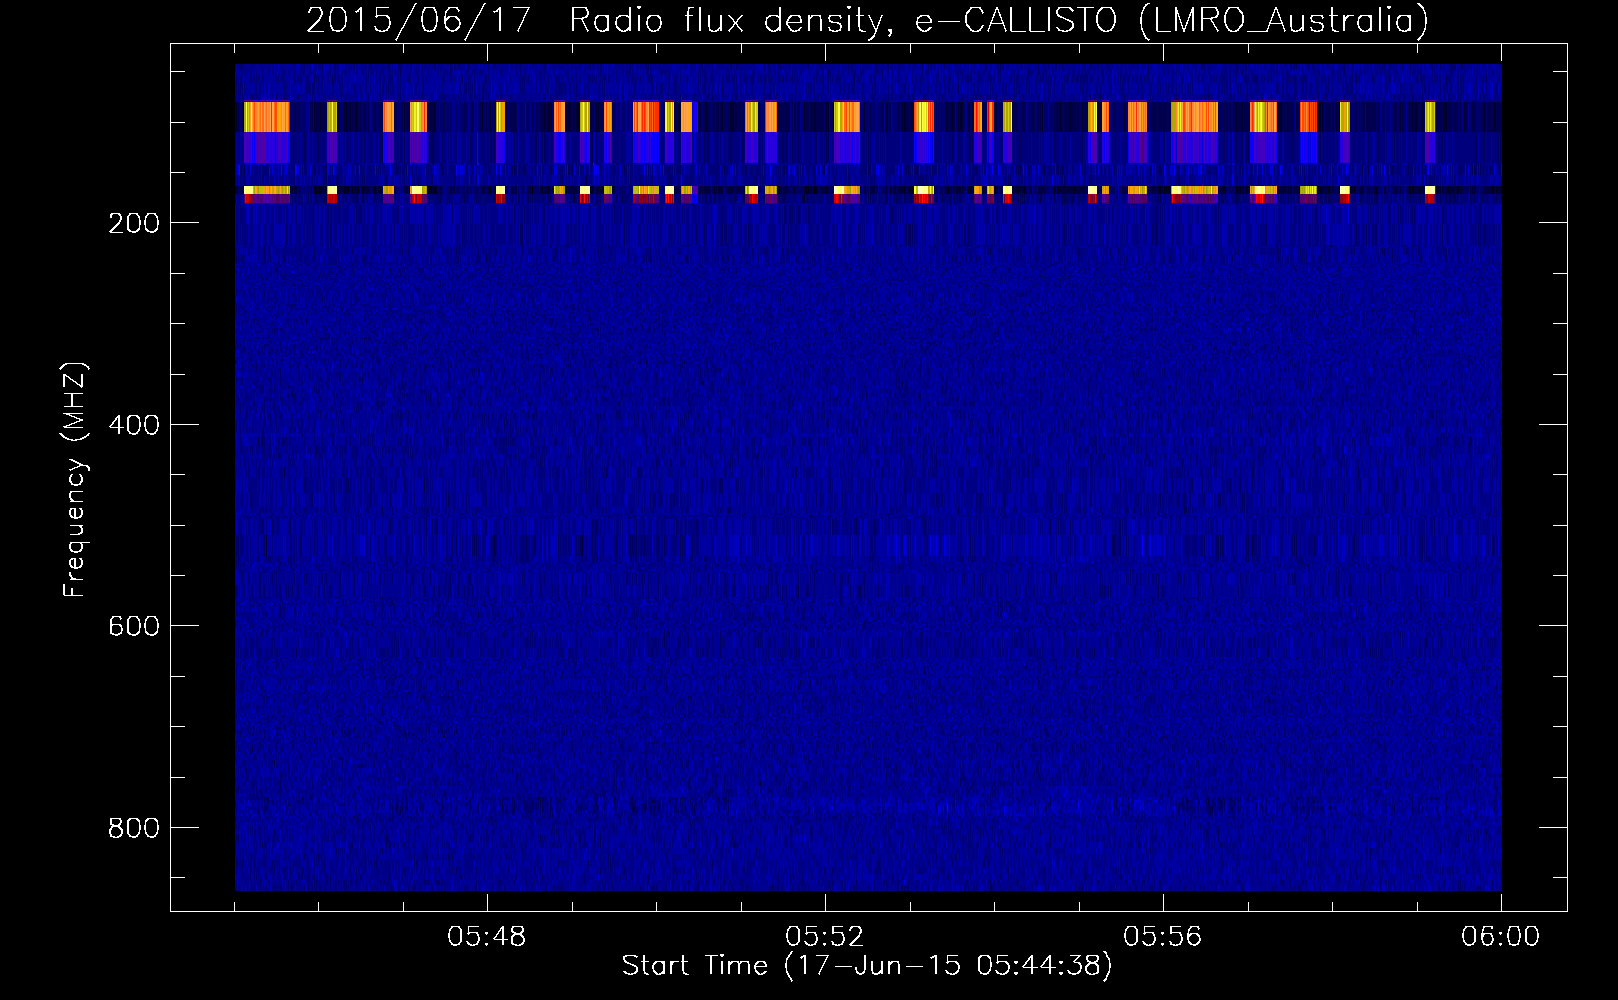The width and height of the screenshot is (1618, 1000).
Task: Click the plot title text at top
Action: click(x=867, y=20)
